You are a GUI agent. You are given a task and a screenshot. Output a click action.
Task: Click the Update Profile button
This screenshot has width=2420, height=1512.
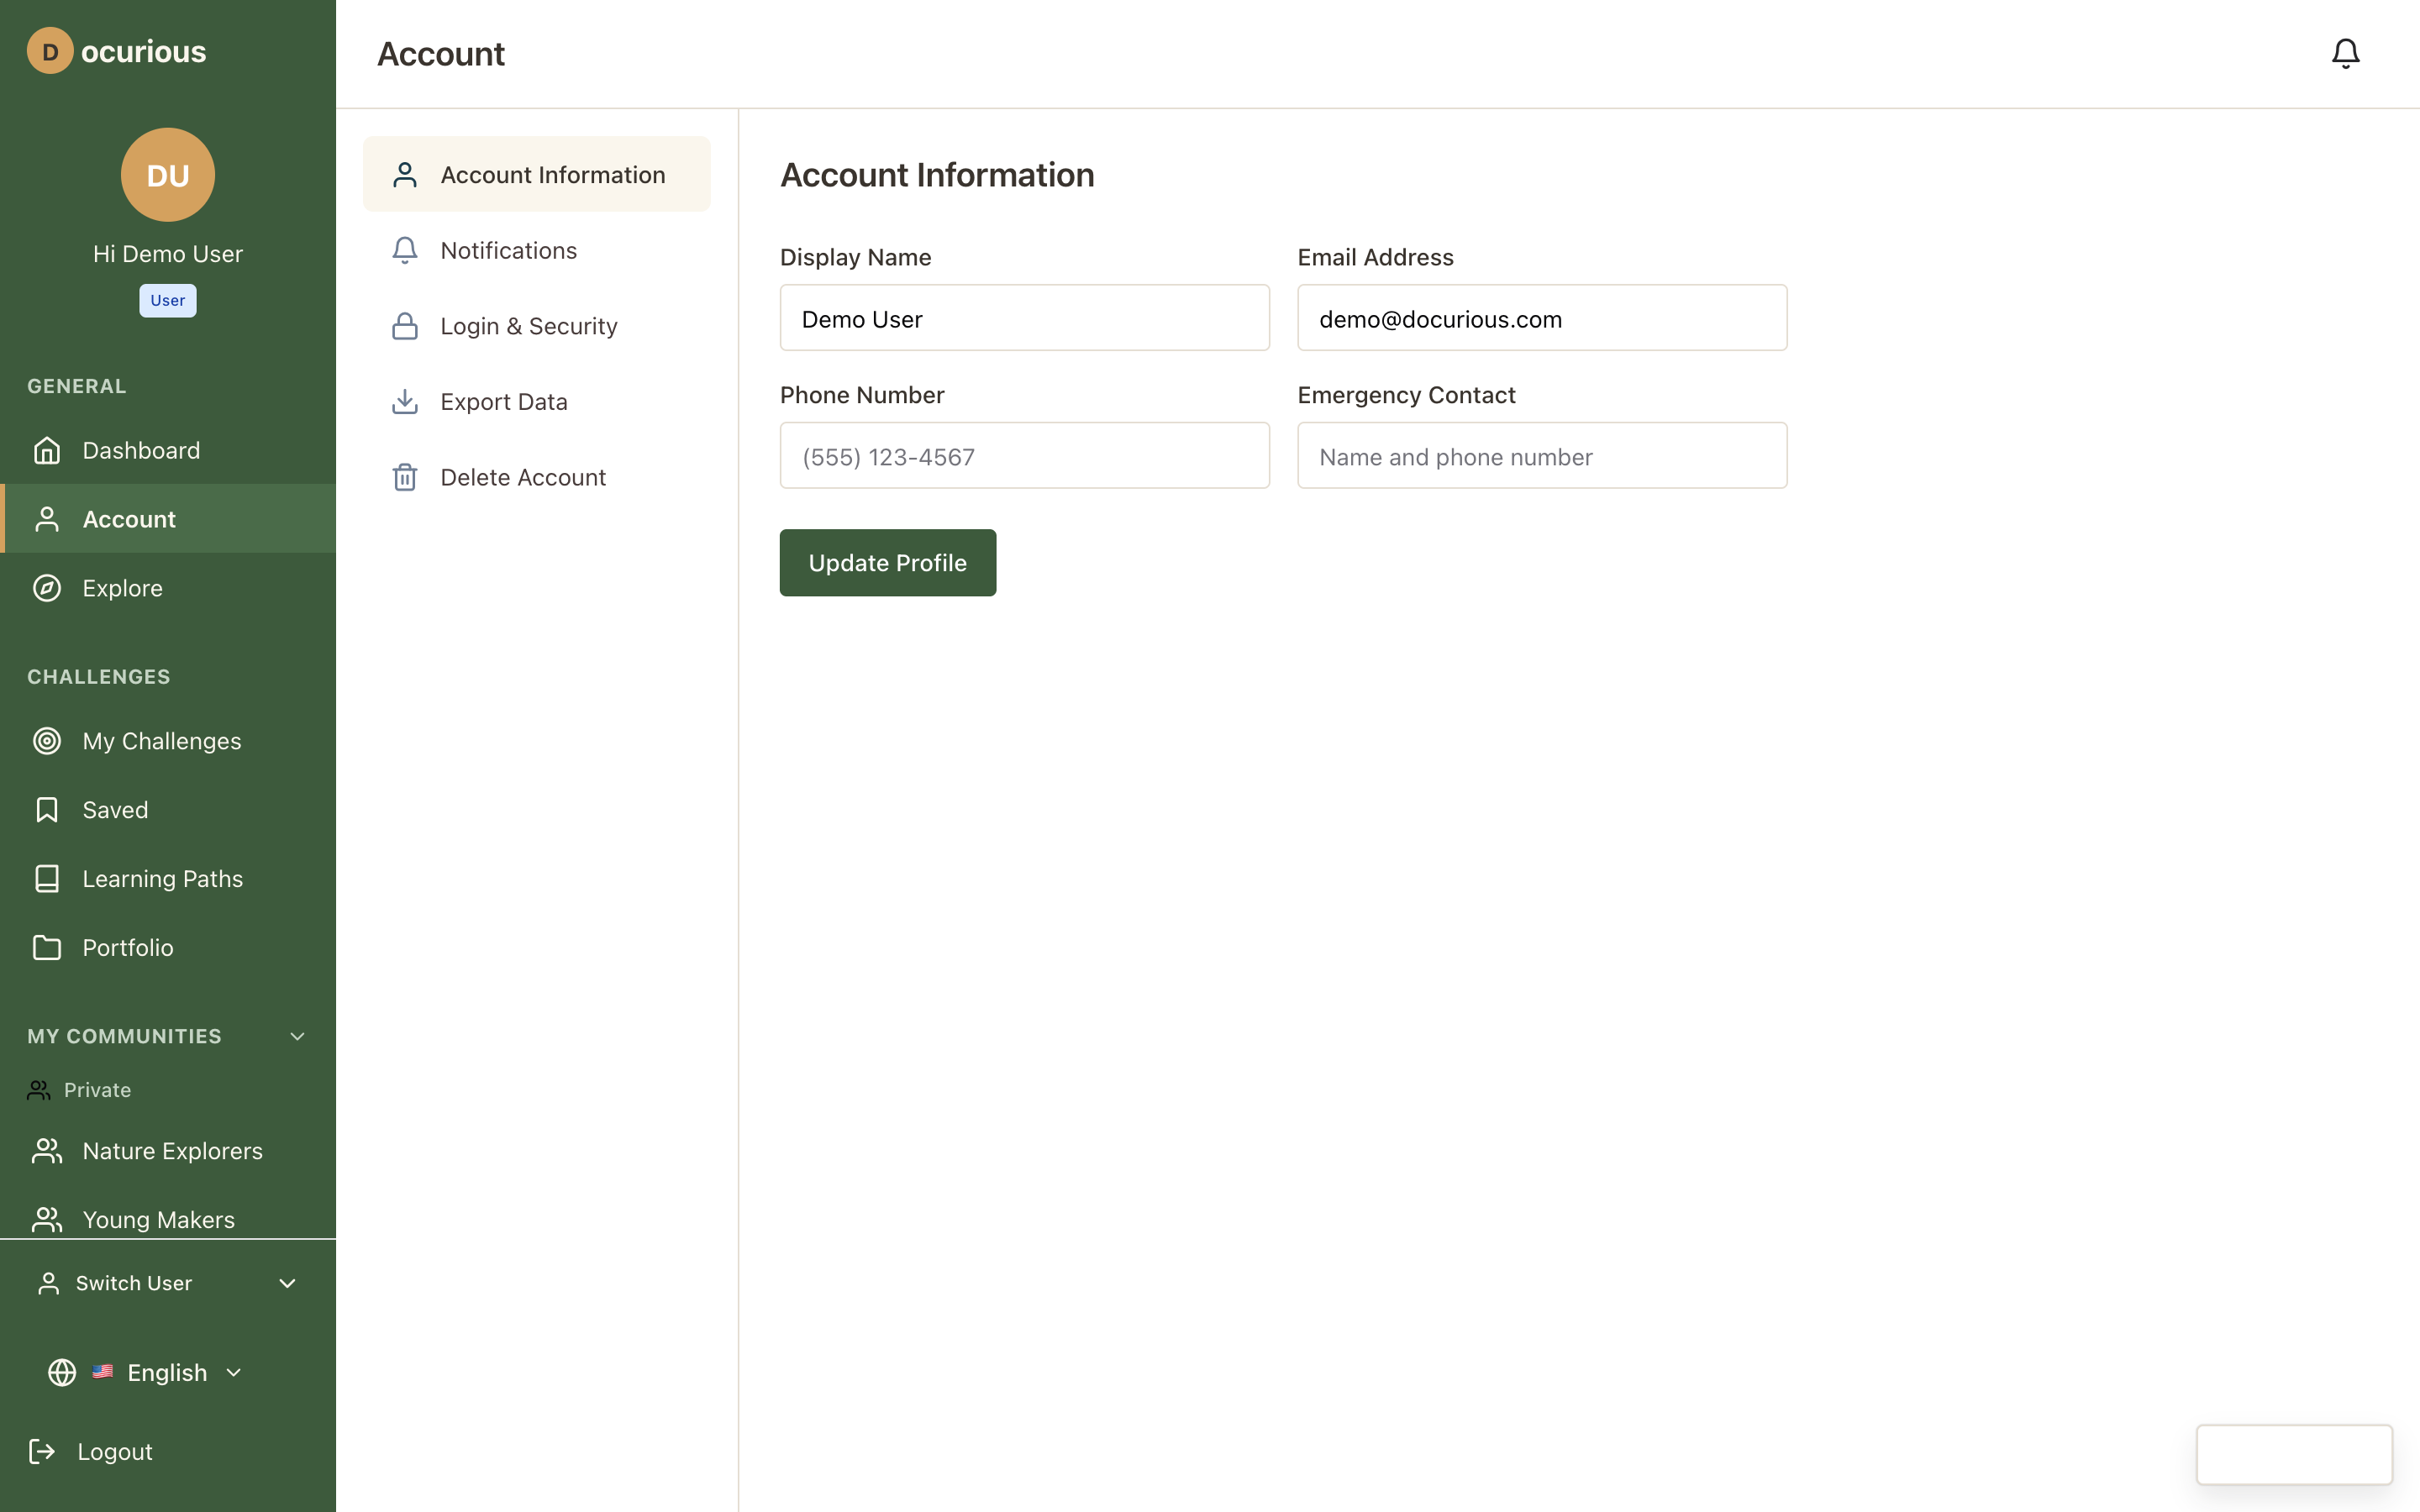coord(887,562)
